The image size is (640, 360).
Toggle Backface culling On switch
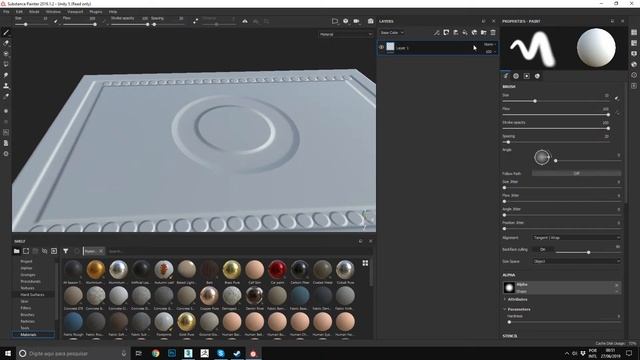click(x=542, y=249)
